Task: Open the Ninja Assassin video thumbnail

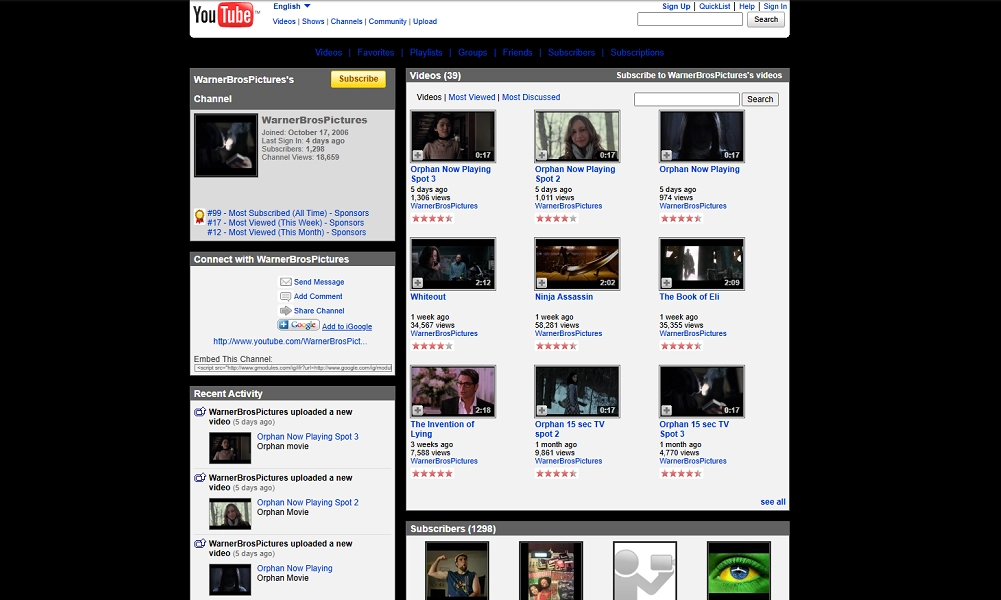Action: (x=577, y=264)
